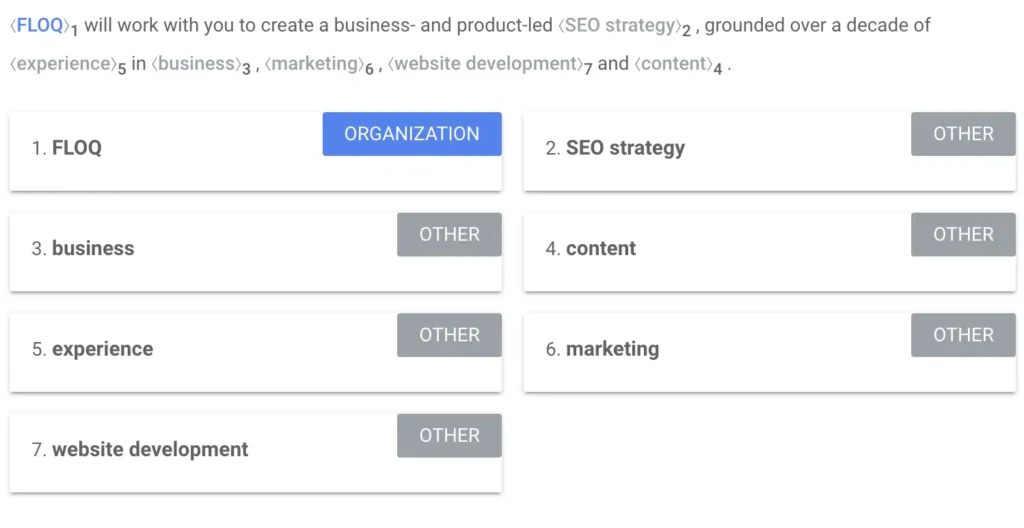This screenshot has height=528, width=1024.
Task: Click the OTHER tag on marketing card
Action: coord(963,335)
